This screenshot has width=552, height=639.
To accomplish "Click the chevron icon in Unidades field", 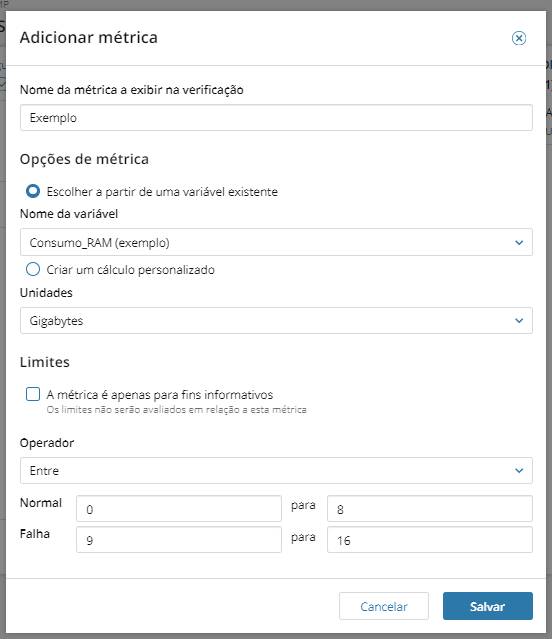I will click(x=519, y=321).
